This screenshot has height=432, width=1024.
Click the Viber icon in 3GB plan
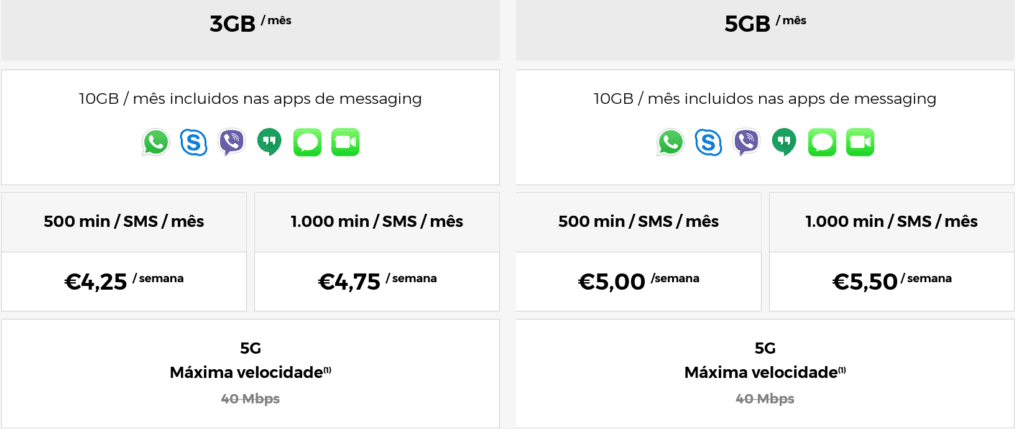click(231, 142)
